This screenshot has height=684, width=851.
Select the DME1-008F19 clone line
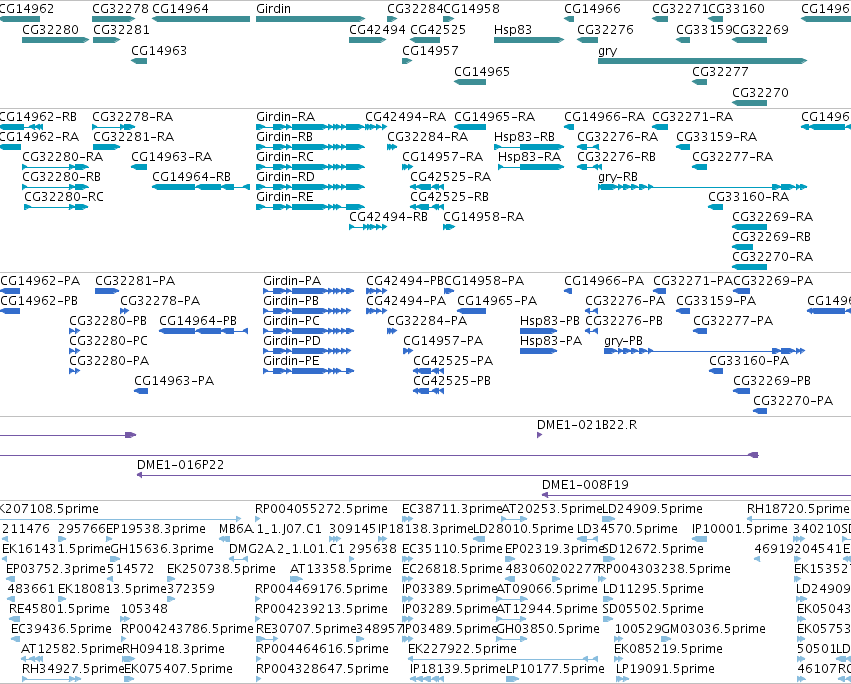coord(697,495)
